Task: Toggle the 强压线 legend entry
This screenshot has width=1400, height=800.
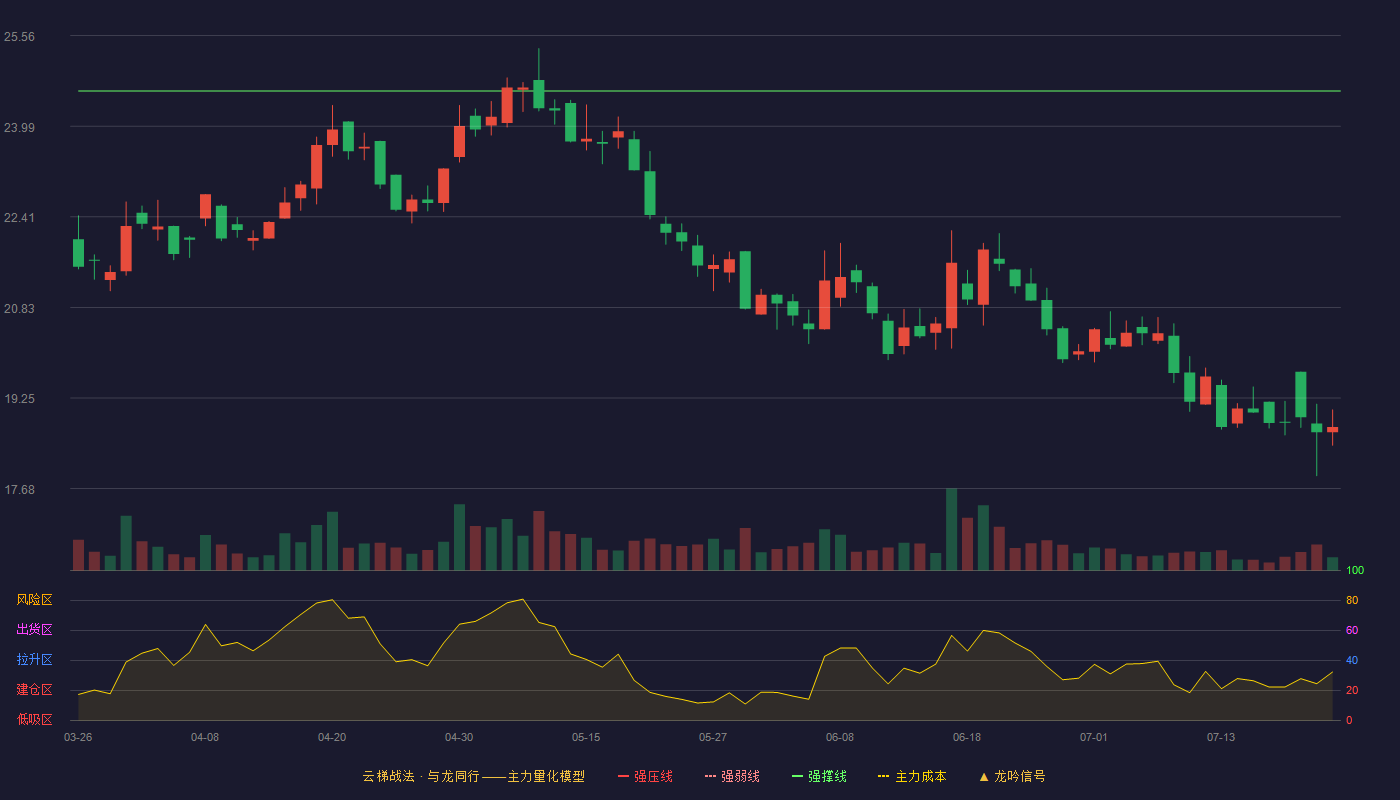Action: tap(645, 776)
